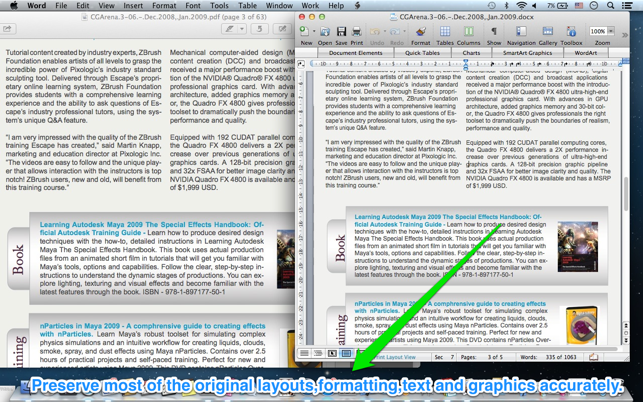Print the document using printer icon
The height and width of the screenshot is (402, 643).
click(x=356, y=31)
